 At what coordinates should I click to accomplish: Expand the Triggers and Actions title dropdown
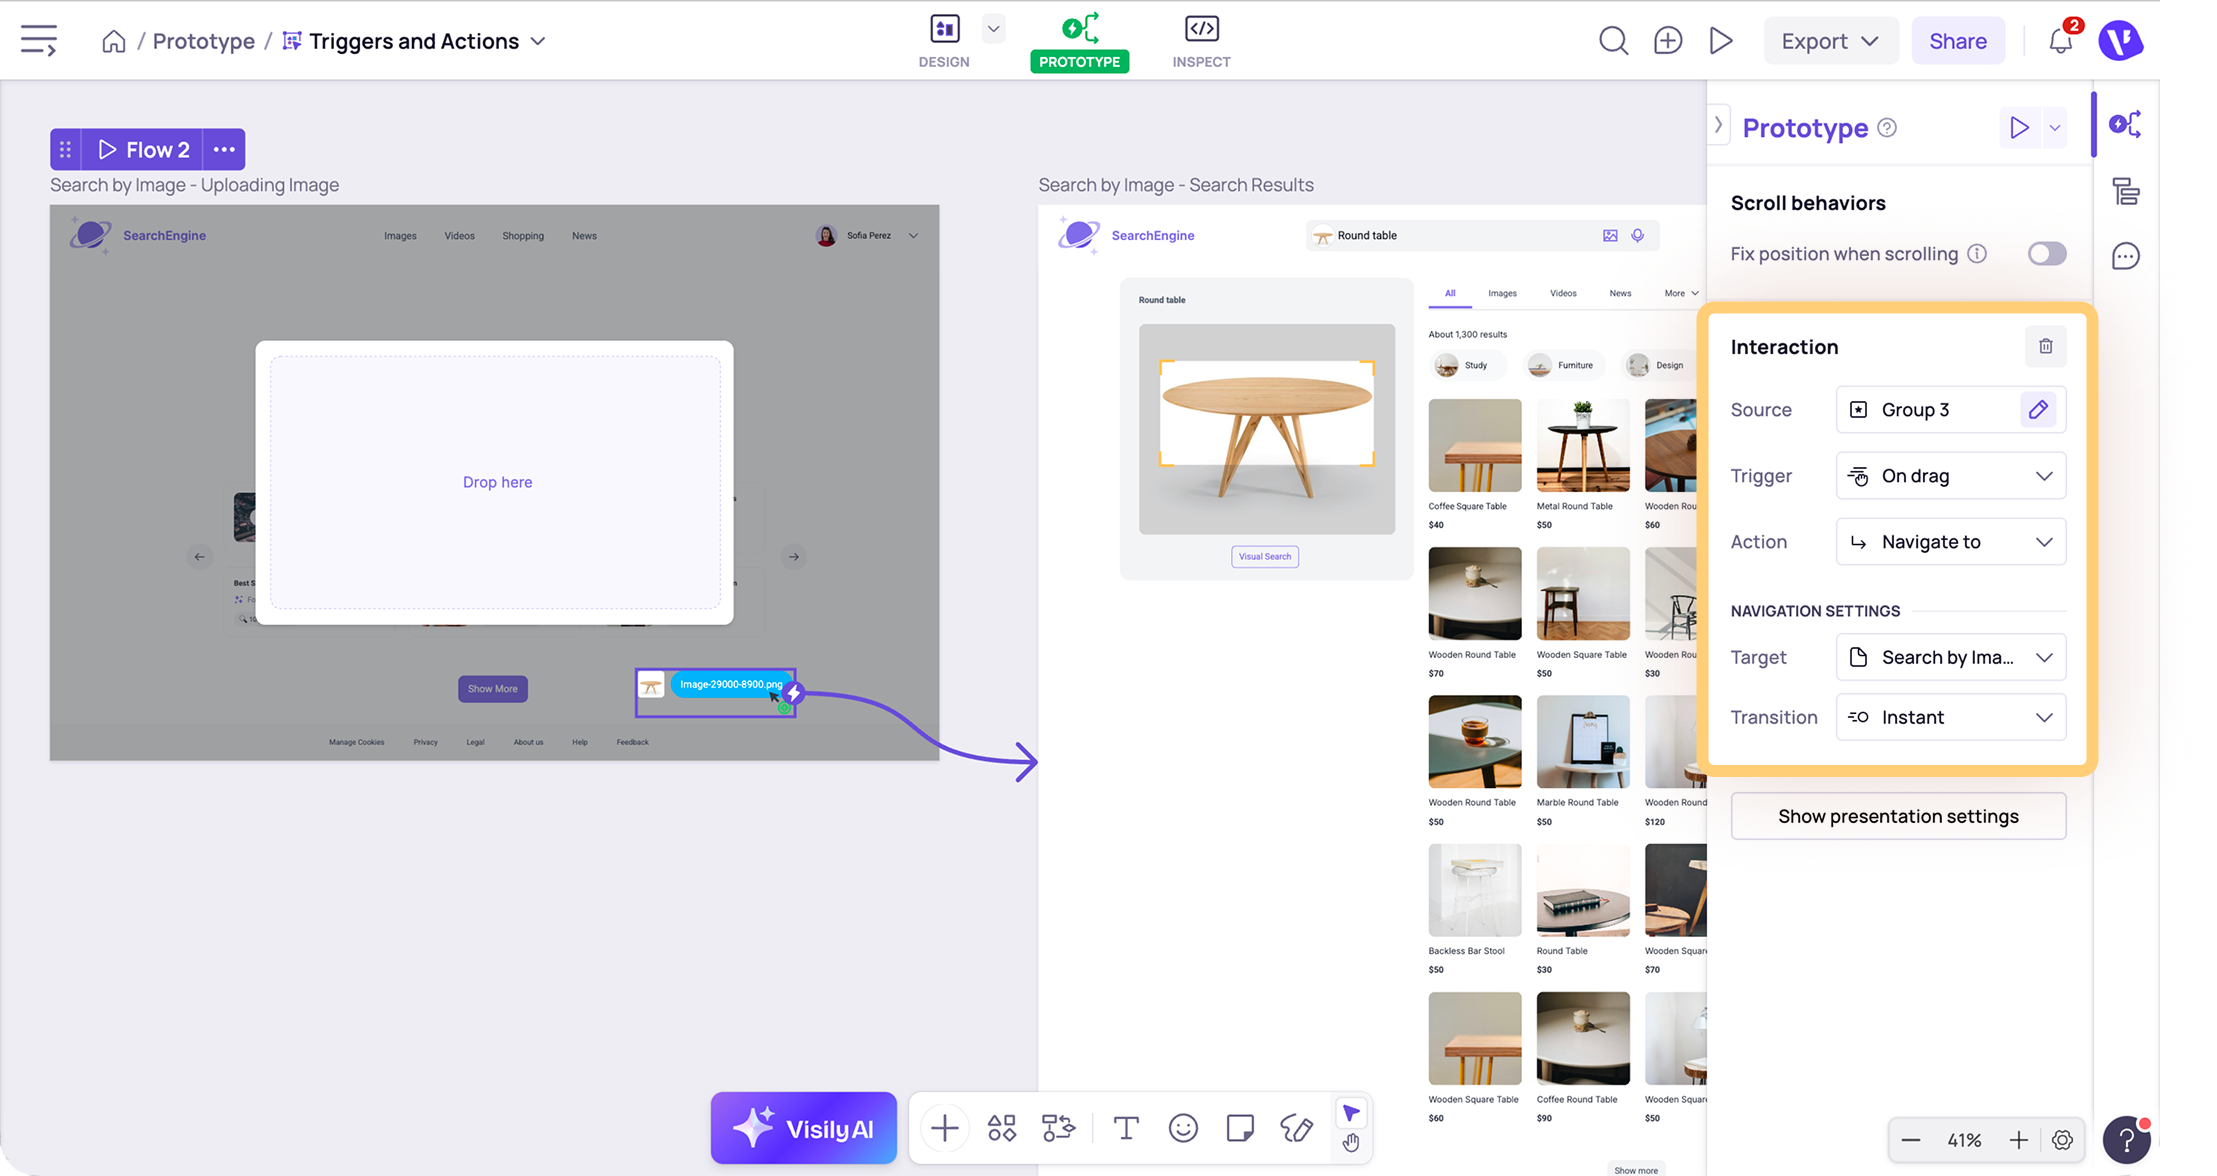[538, 41]
